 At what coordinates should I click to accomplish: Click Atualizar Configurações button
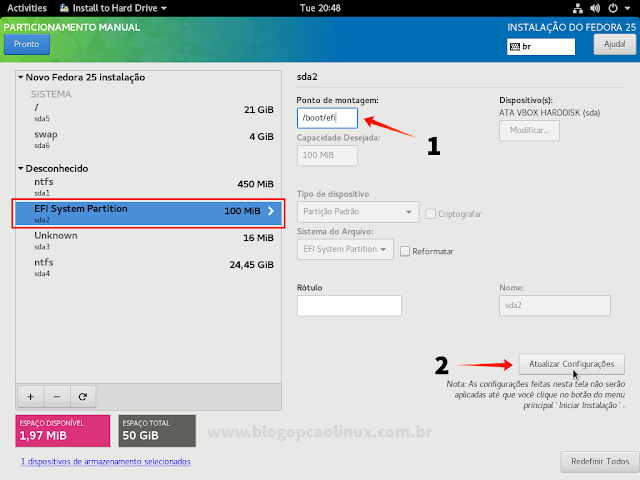[571, 364]
